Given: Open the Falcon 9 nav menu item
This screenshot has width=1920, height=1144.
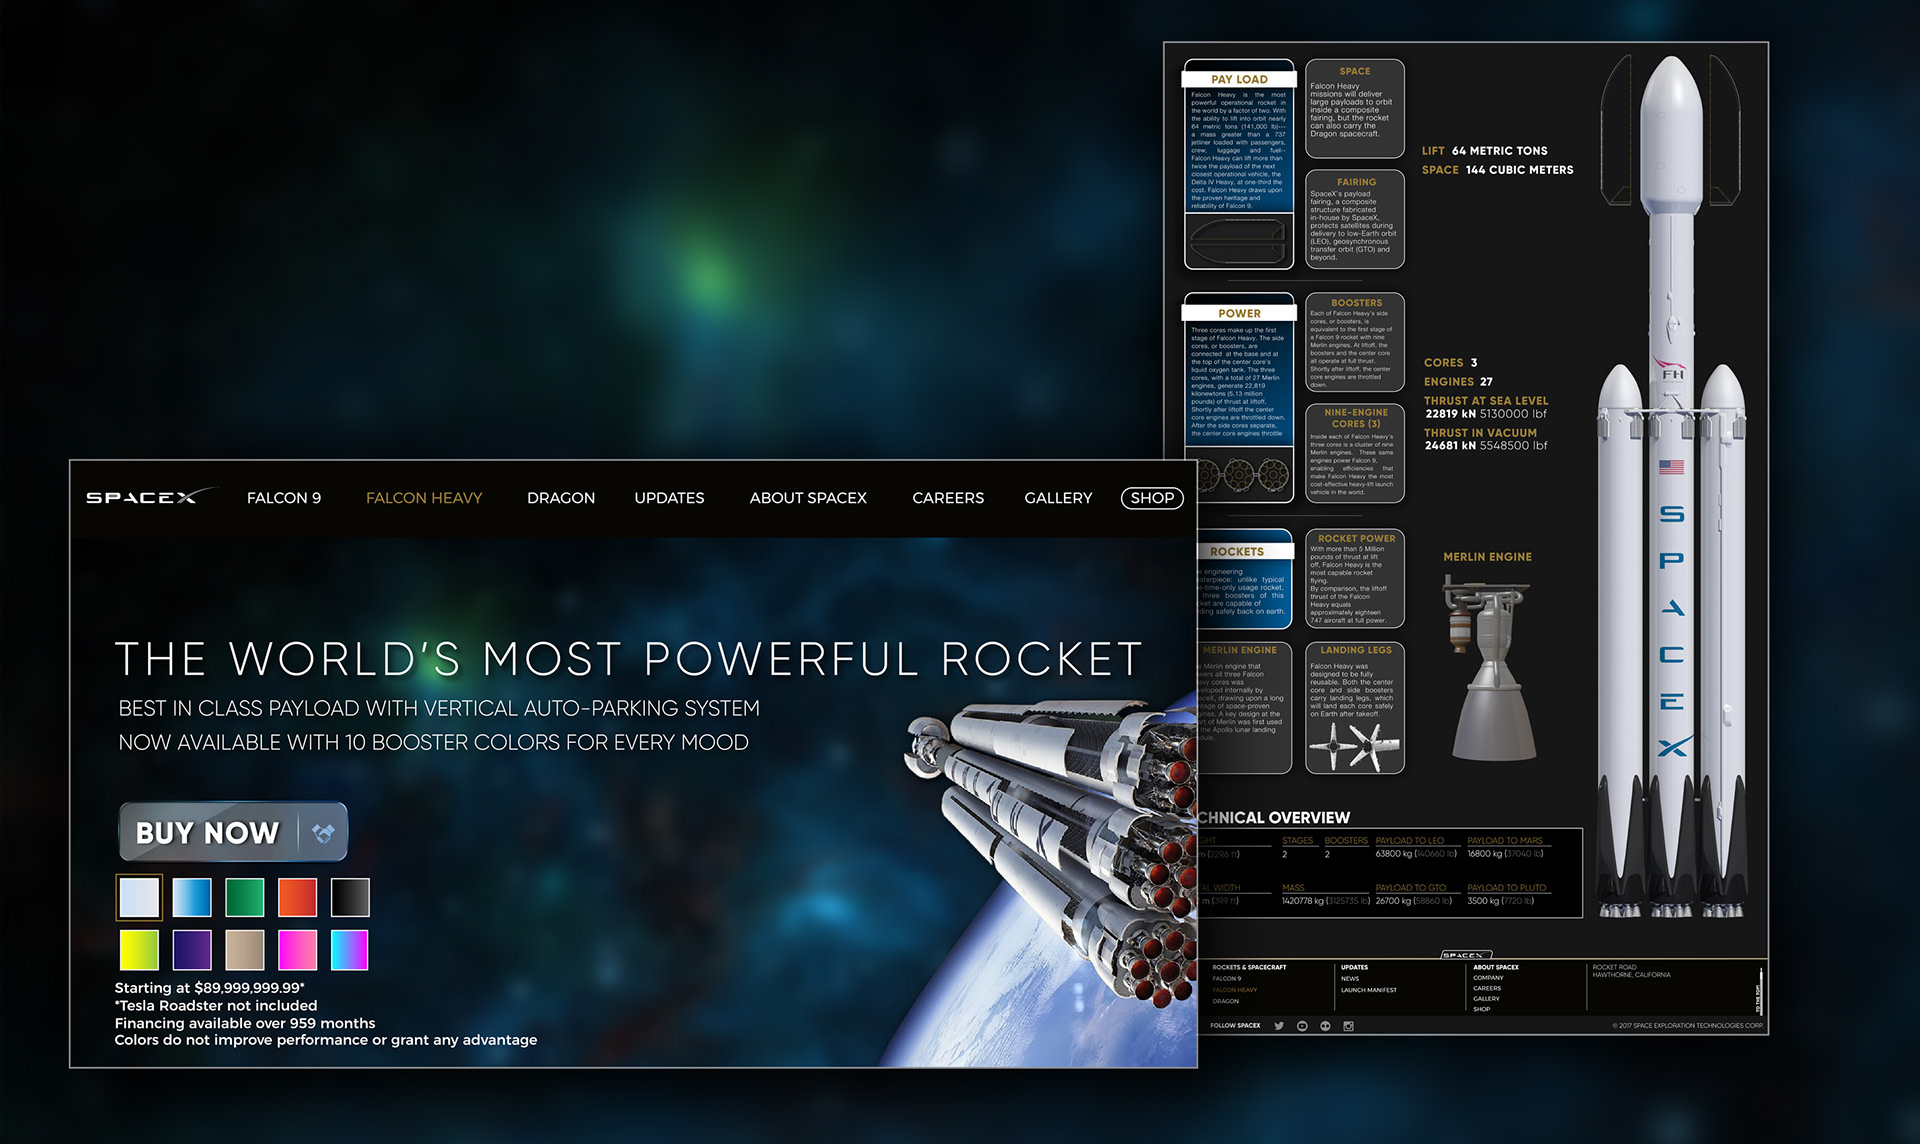Looking at the screenshot, I should 284,498.
